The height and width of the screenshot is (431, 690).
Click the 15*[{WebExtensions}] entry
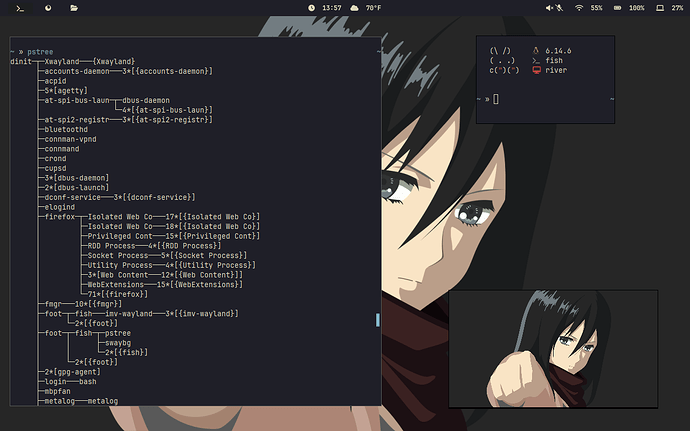coord(199,284)
